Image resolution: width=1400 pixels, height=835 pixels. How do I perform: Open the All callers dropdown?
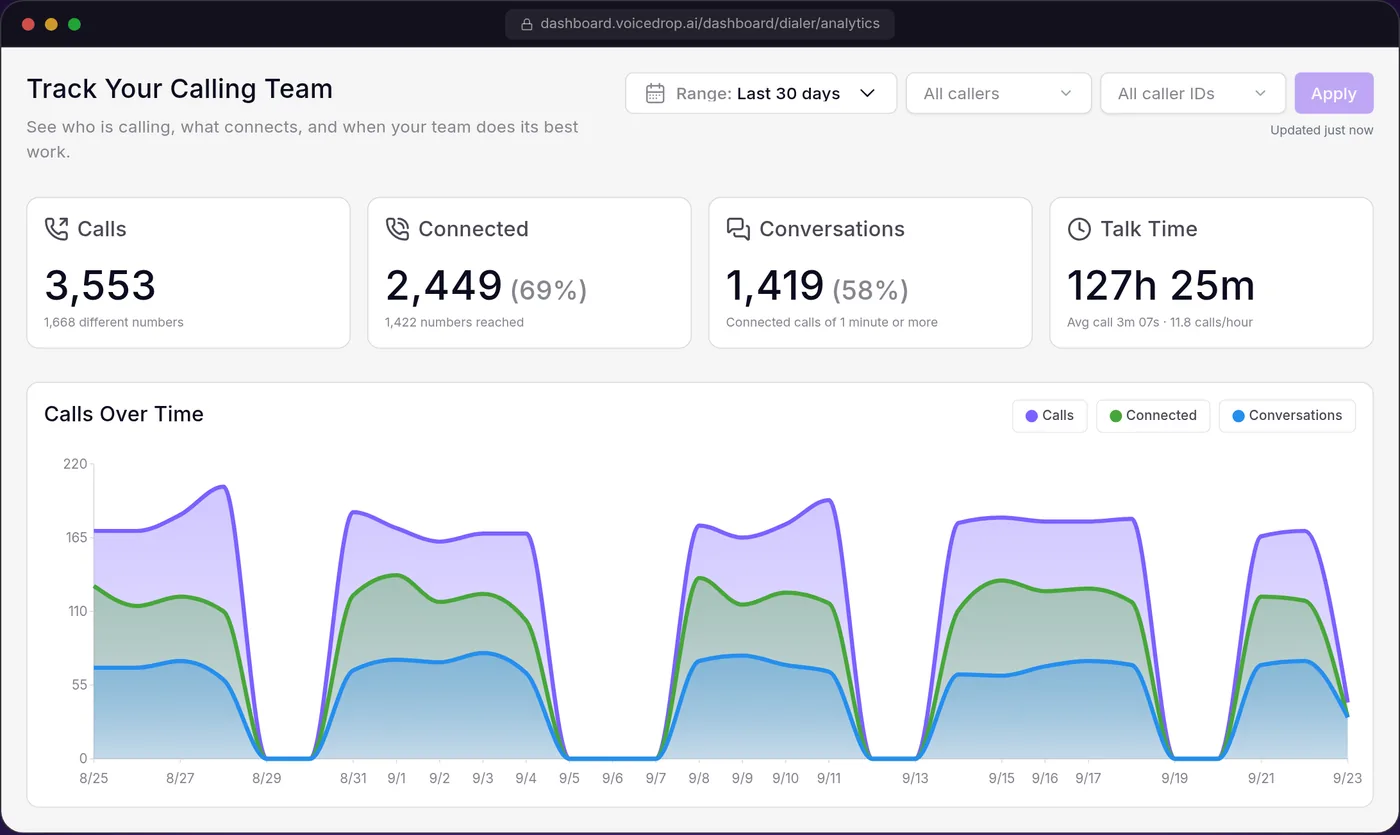click(998, 93)
